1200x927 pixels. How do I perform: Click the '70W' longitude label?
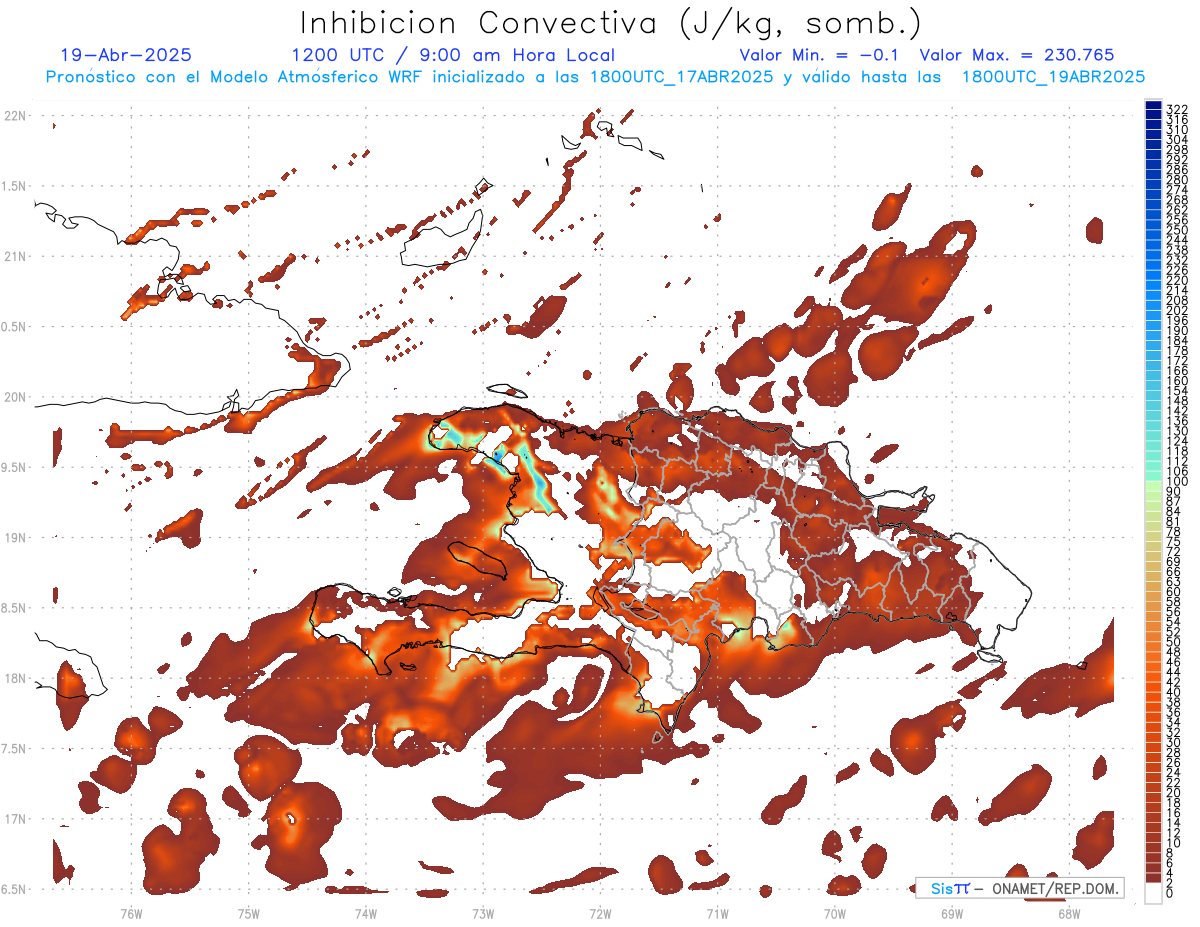click(x=835, y=913)
